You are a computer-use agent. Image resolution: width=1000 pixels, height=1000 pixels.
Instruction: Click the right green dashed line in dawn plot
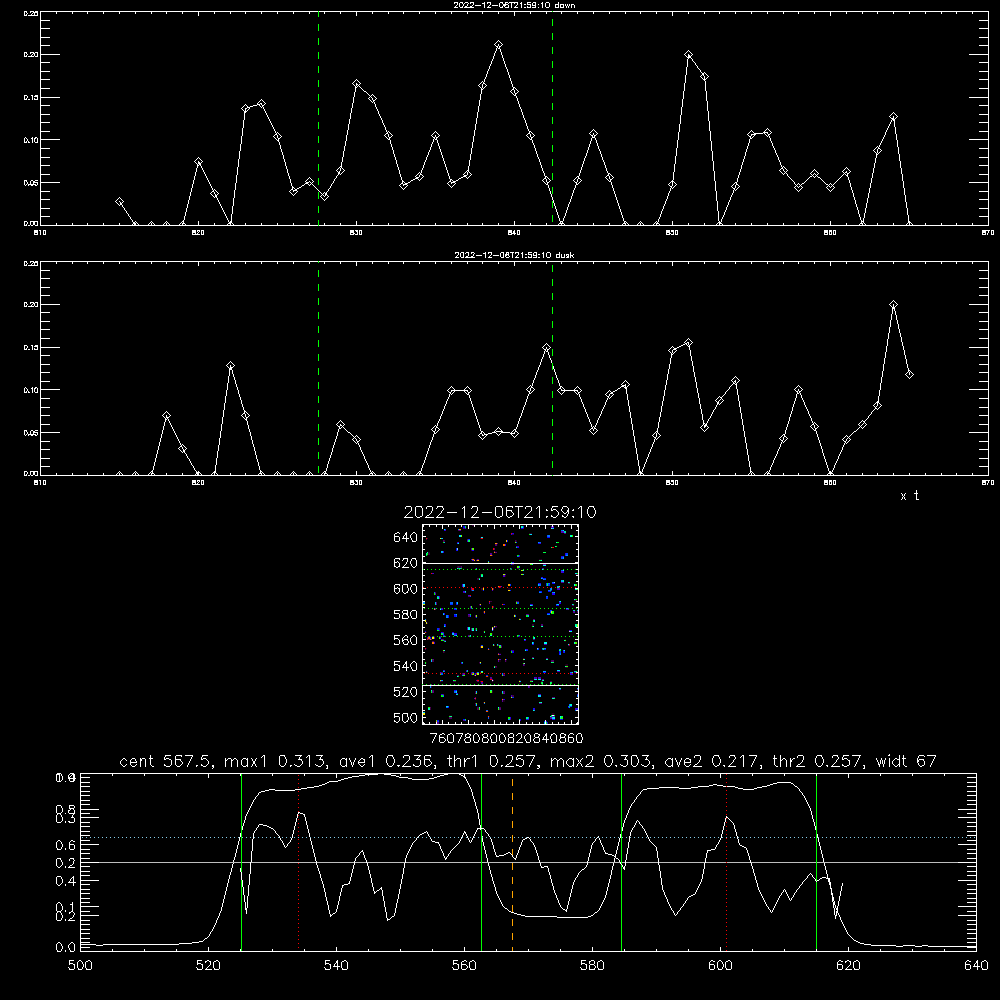[x=552, y=118]
